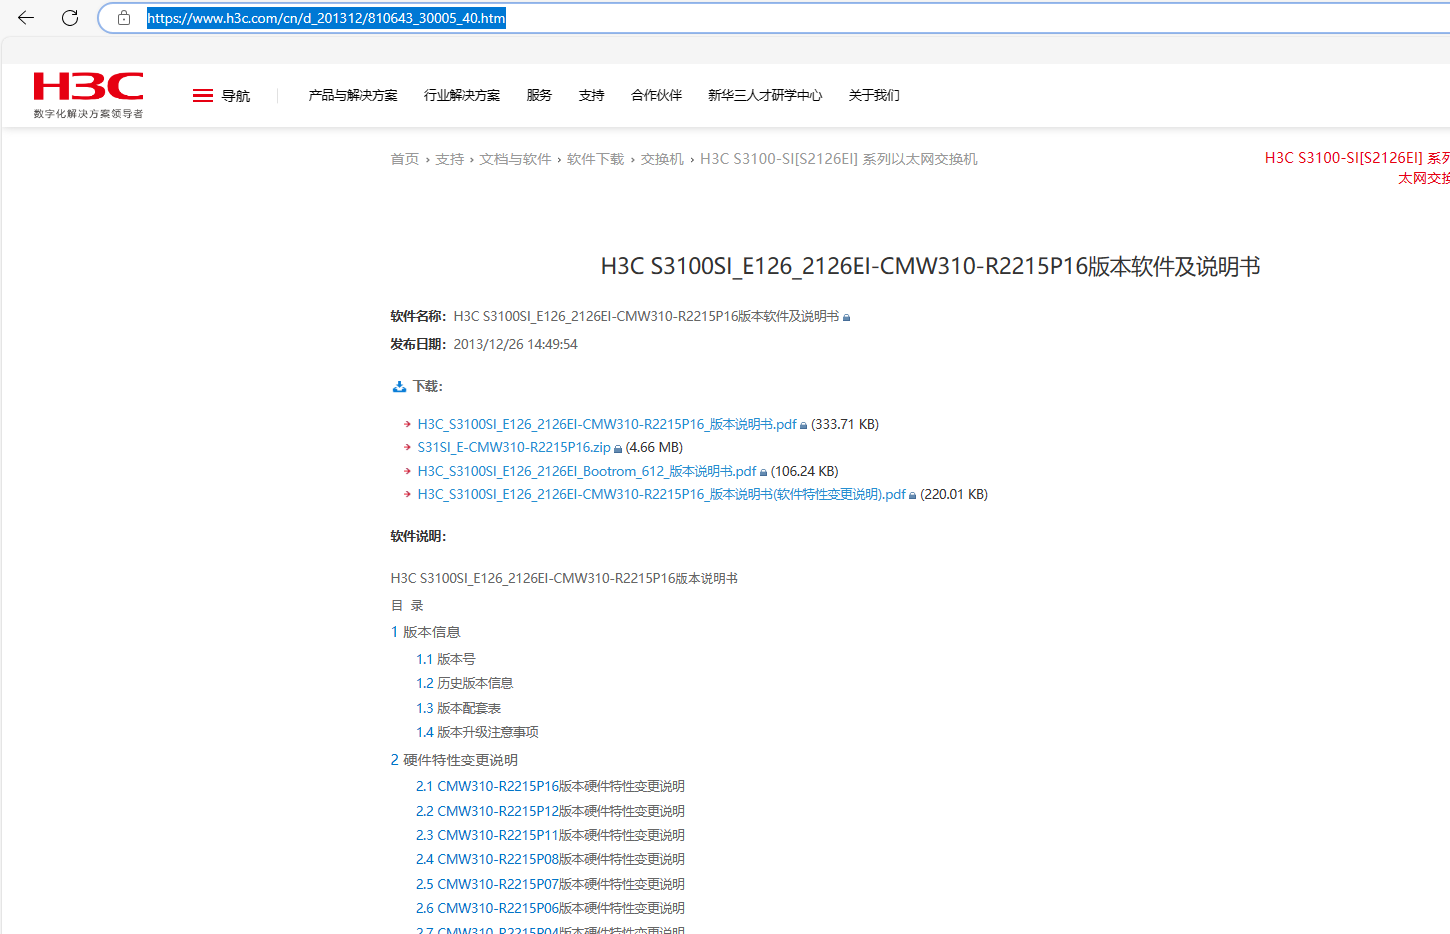
Task: Jump to section 1.4 版本升级注意事项
Action: point(477,733)
